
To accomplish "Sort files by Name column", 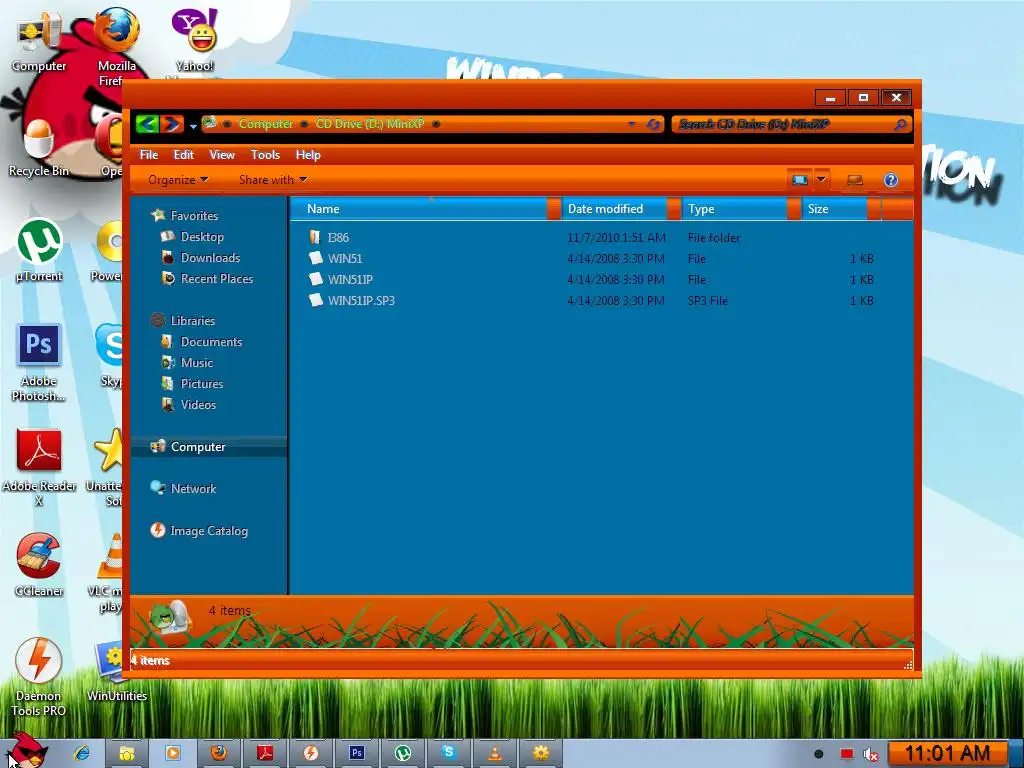I will click(x=418, y=209).
